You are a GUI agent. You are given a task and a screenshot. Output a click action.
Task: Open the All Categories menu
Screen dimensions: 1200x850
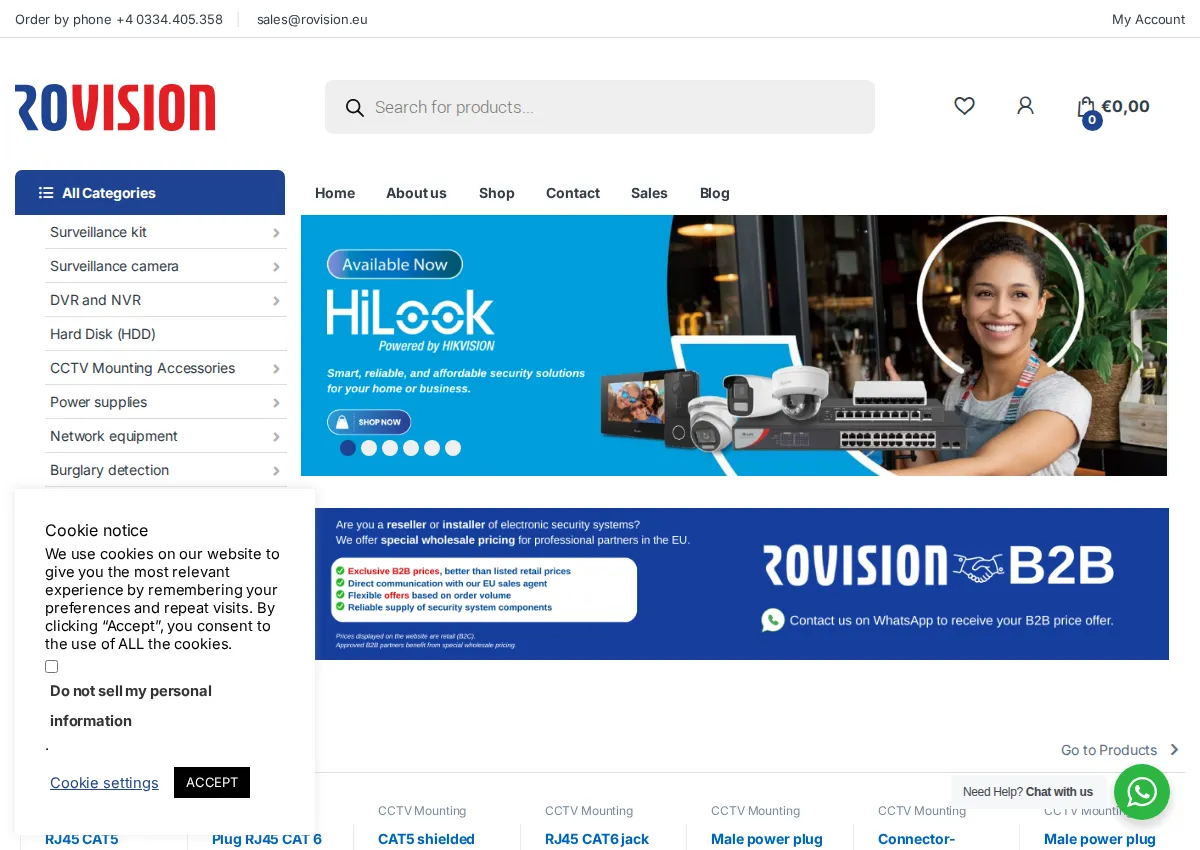tap(150, 193)
